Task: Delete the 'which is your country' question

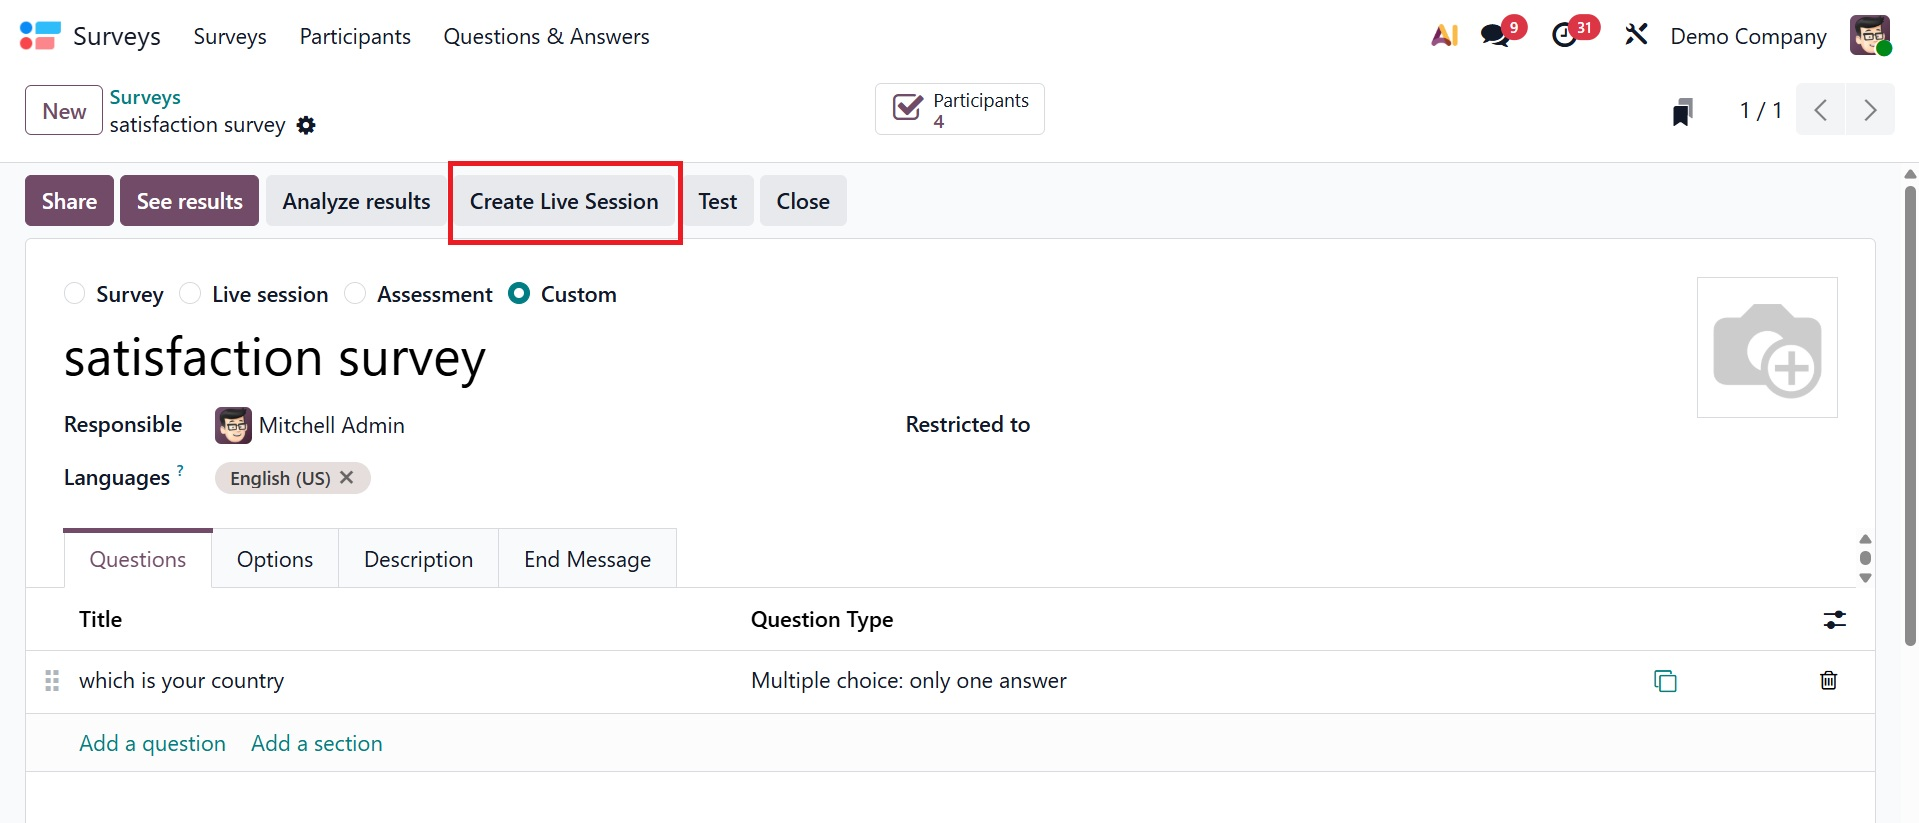Action: [1828, 681]
